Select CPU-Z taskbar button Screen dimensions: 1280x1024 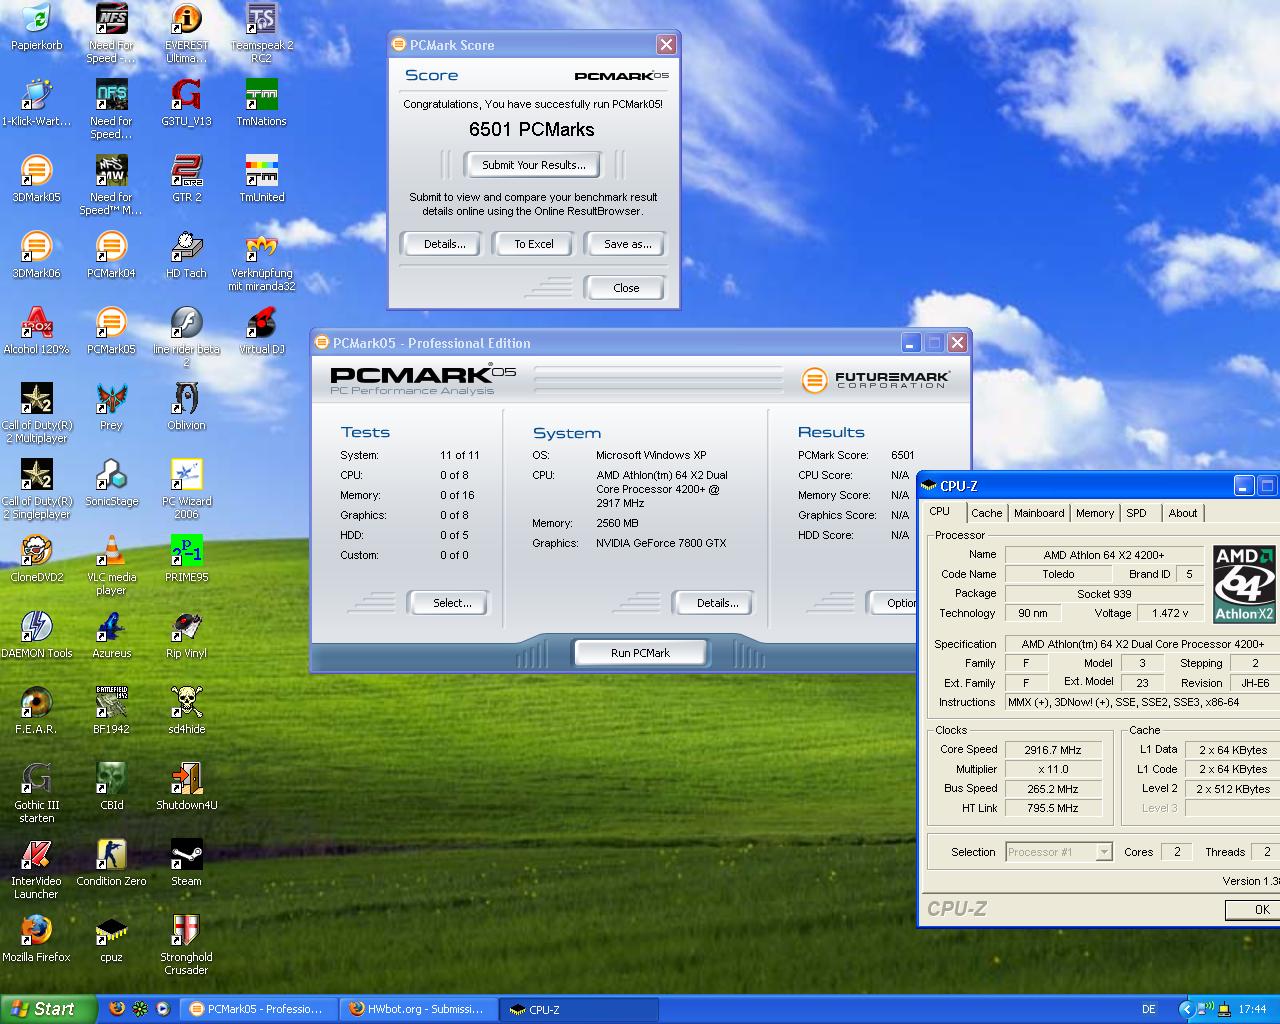pyautogui.click(x=579, y=1009)
